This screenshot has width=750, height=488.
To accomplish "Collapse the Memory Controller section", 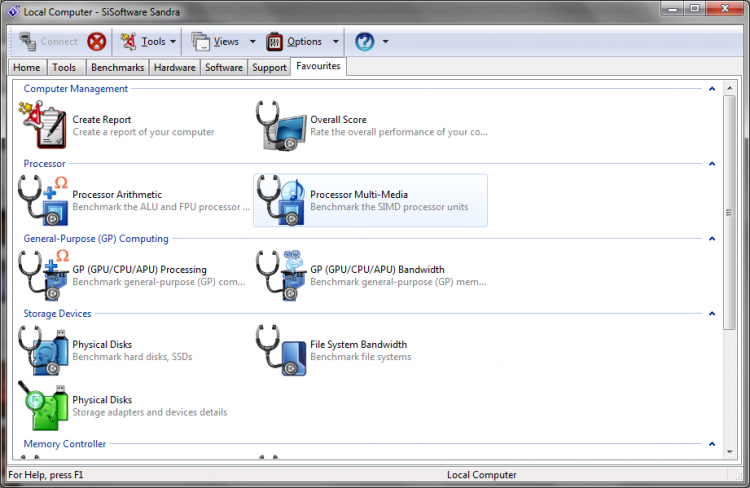I will point(712,444).
